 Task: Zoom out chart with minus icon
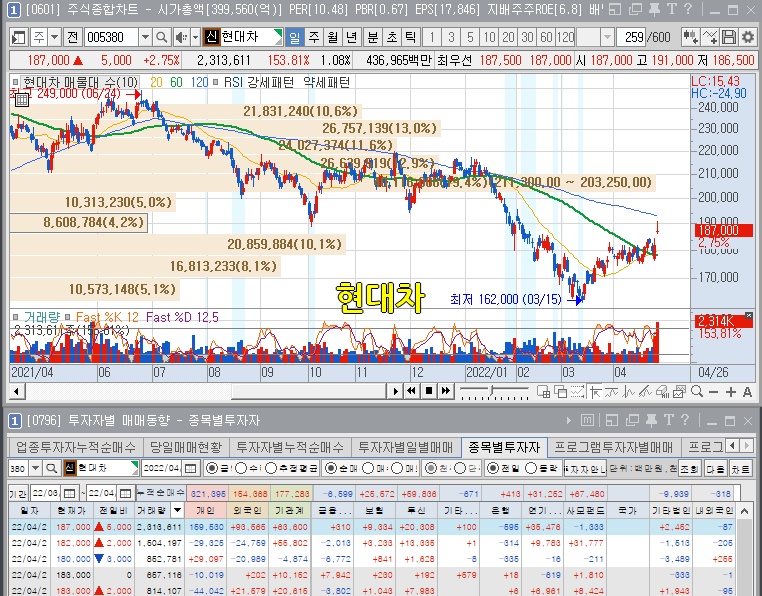click(713, 392)
